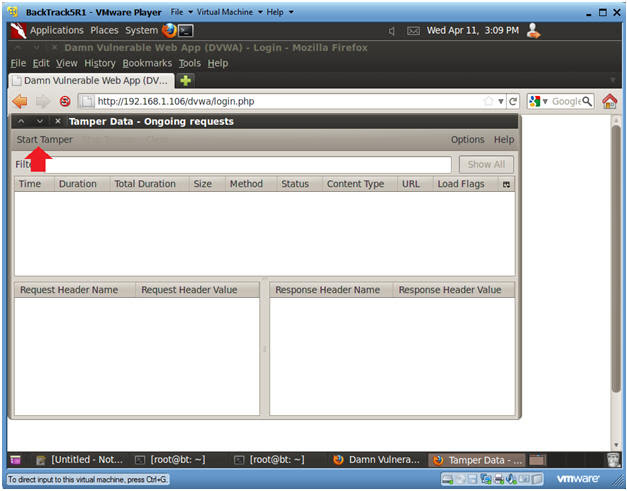This screenshot has width=627, height=491.
Task: Sort by Load Flags column header
Action: (x=466, y=184)
